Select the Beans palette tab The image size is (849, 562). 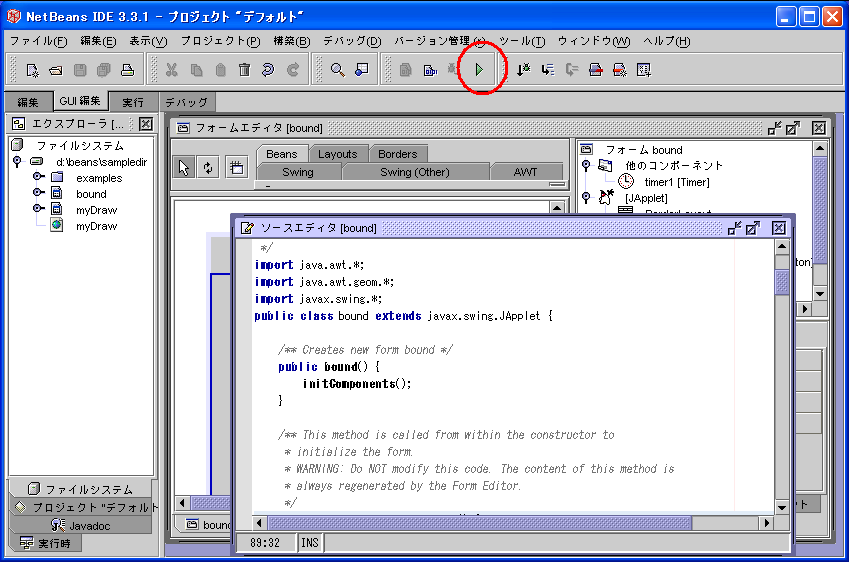(282, 154)
